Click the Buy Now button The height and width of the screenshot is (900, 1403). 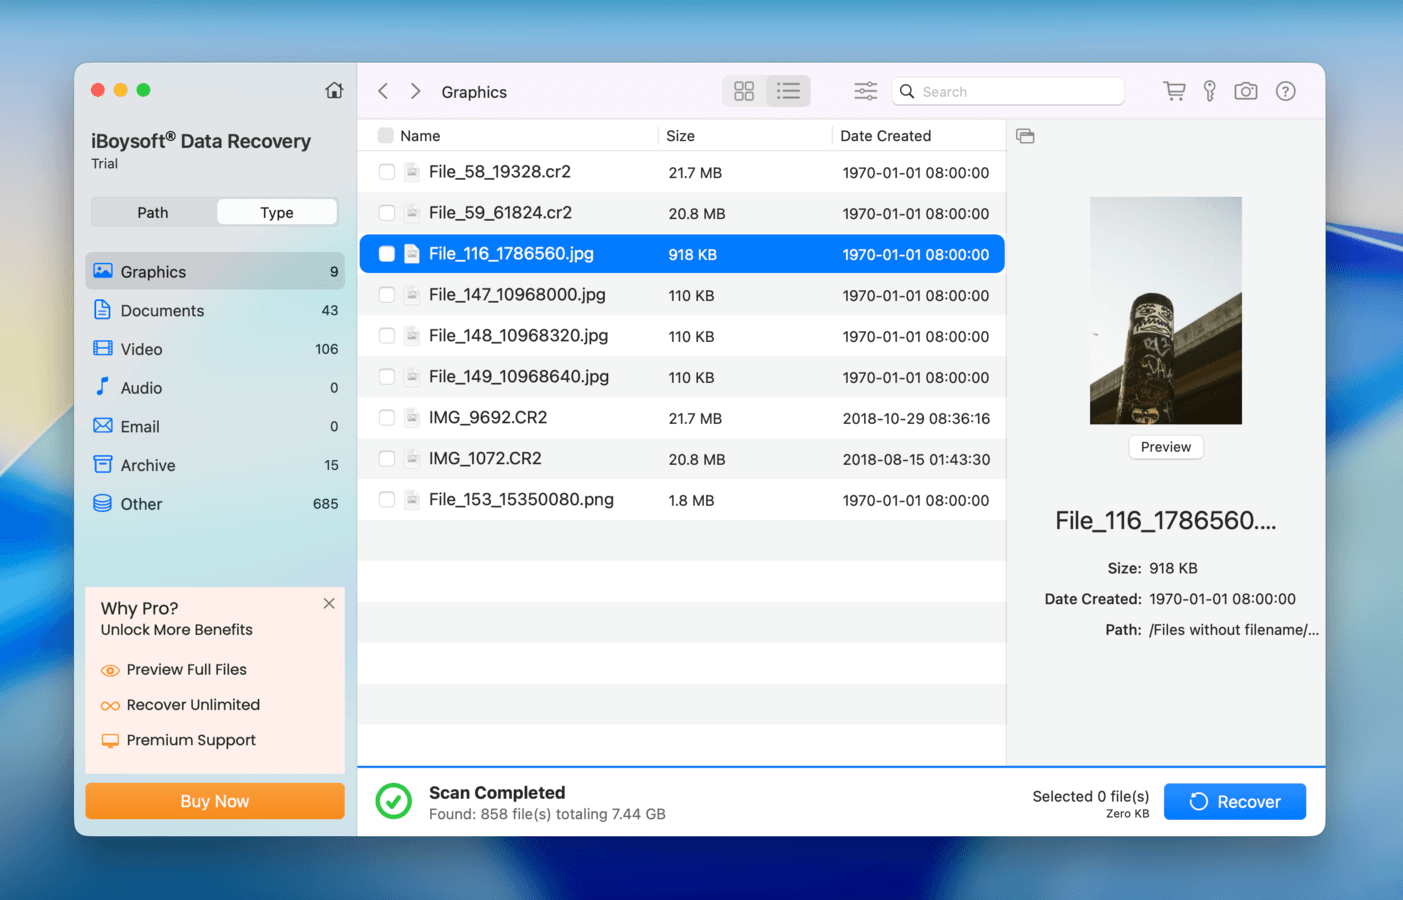[214, 801]
